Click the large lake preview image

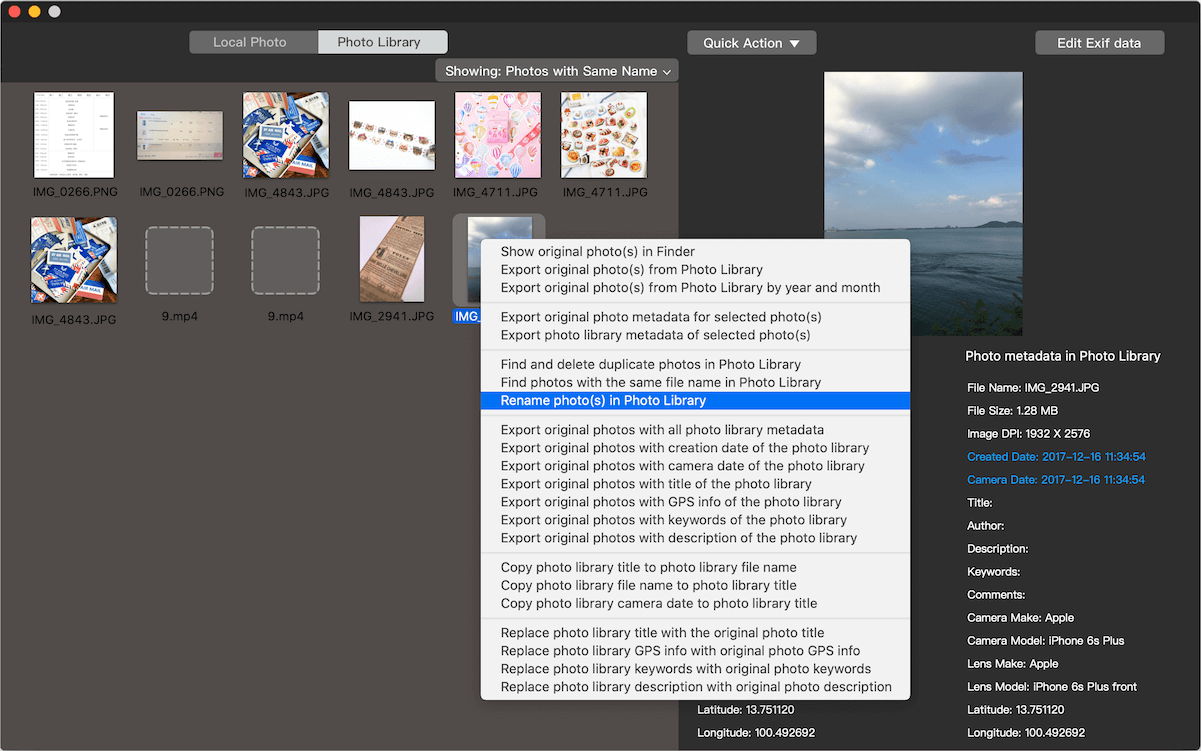[x=923, y=203]
